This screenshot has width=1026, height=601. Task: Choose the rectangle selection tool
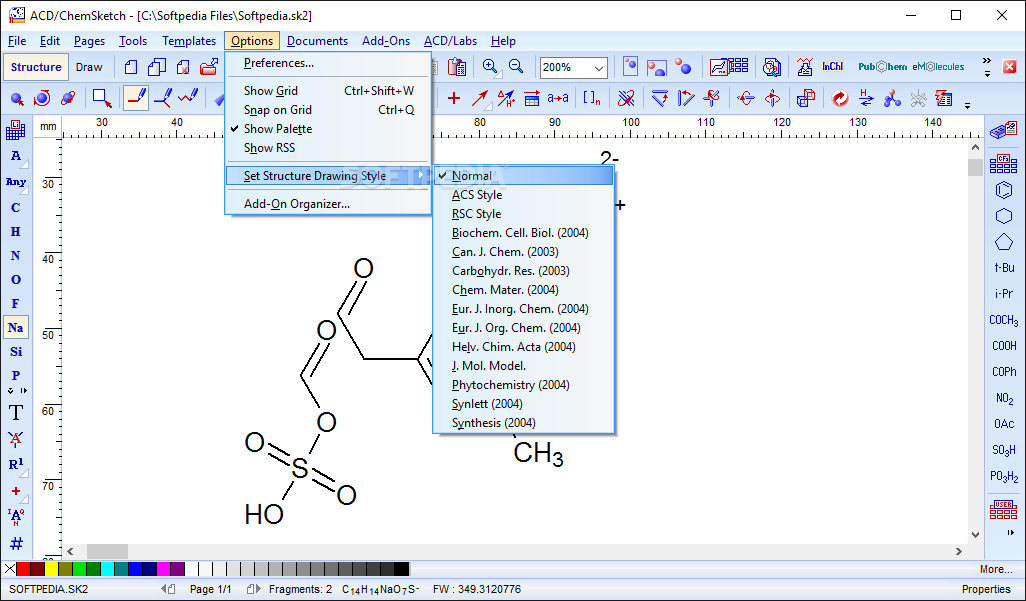[102, 99]
